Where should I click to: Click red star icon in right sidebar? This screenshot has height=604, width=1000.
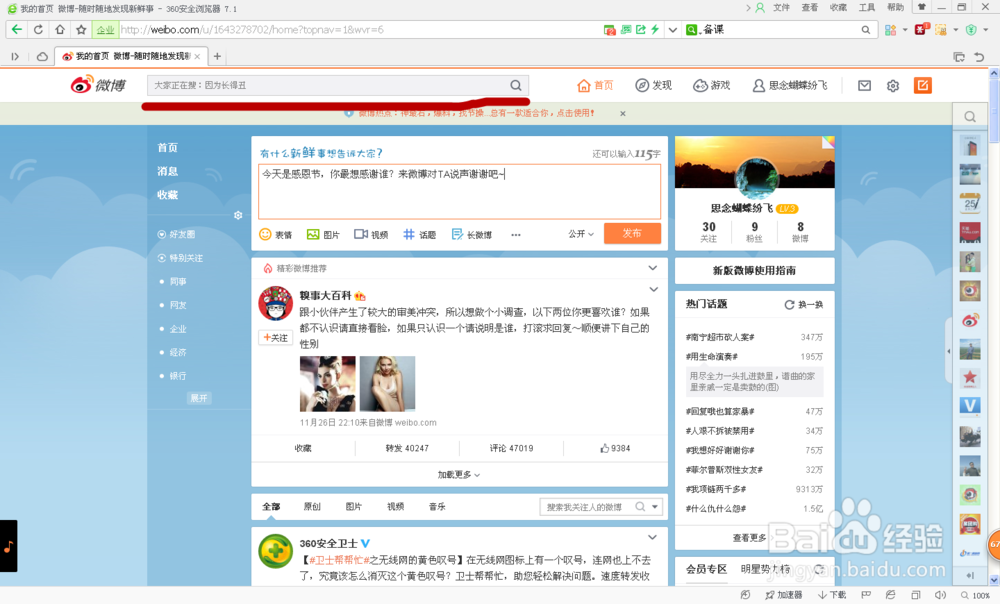click(x=970, y=378)
